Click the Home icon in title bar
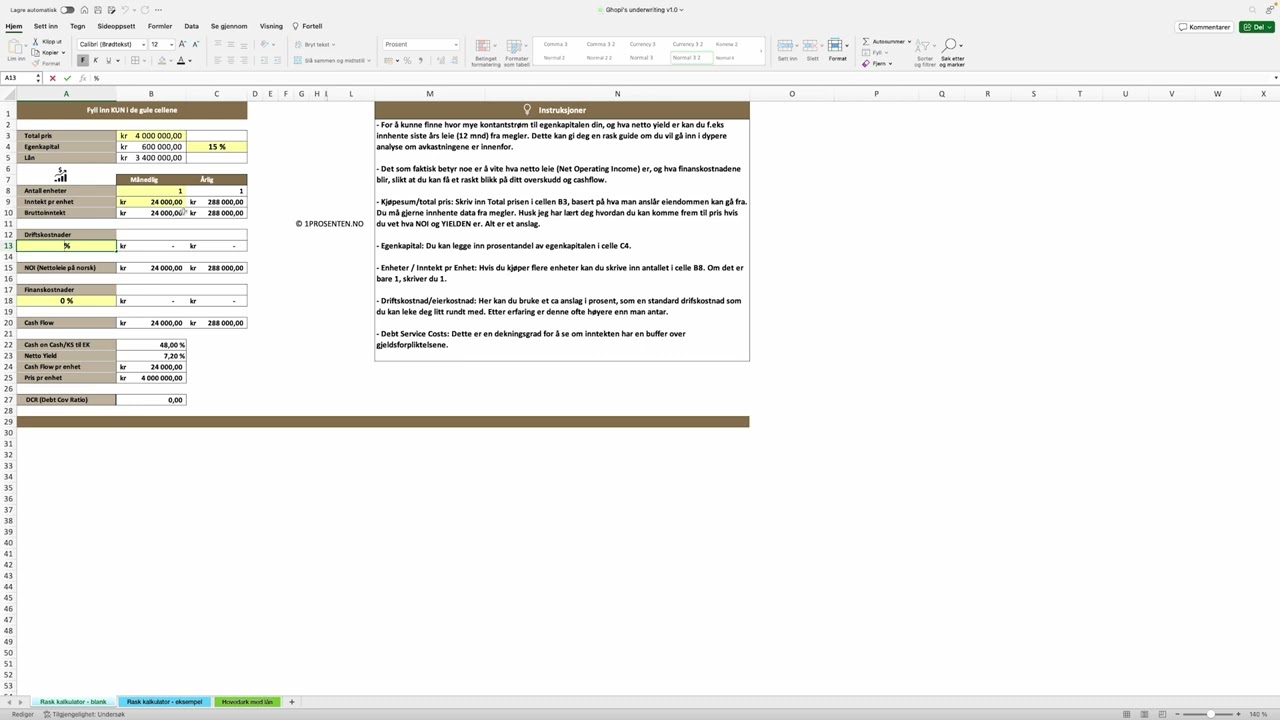The height and width of the screenshot is (720, 1280). [85, 10]
